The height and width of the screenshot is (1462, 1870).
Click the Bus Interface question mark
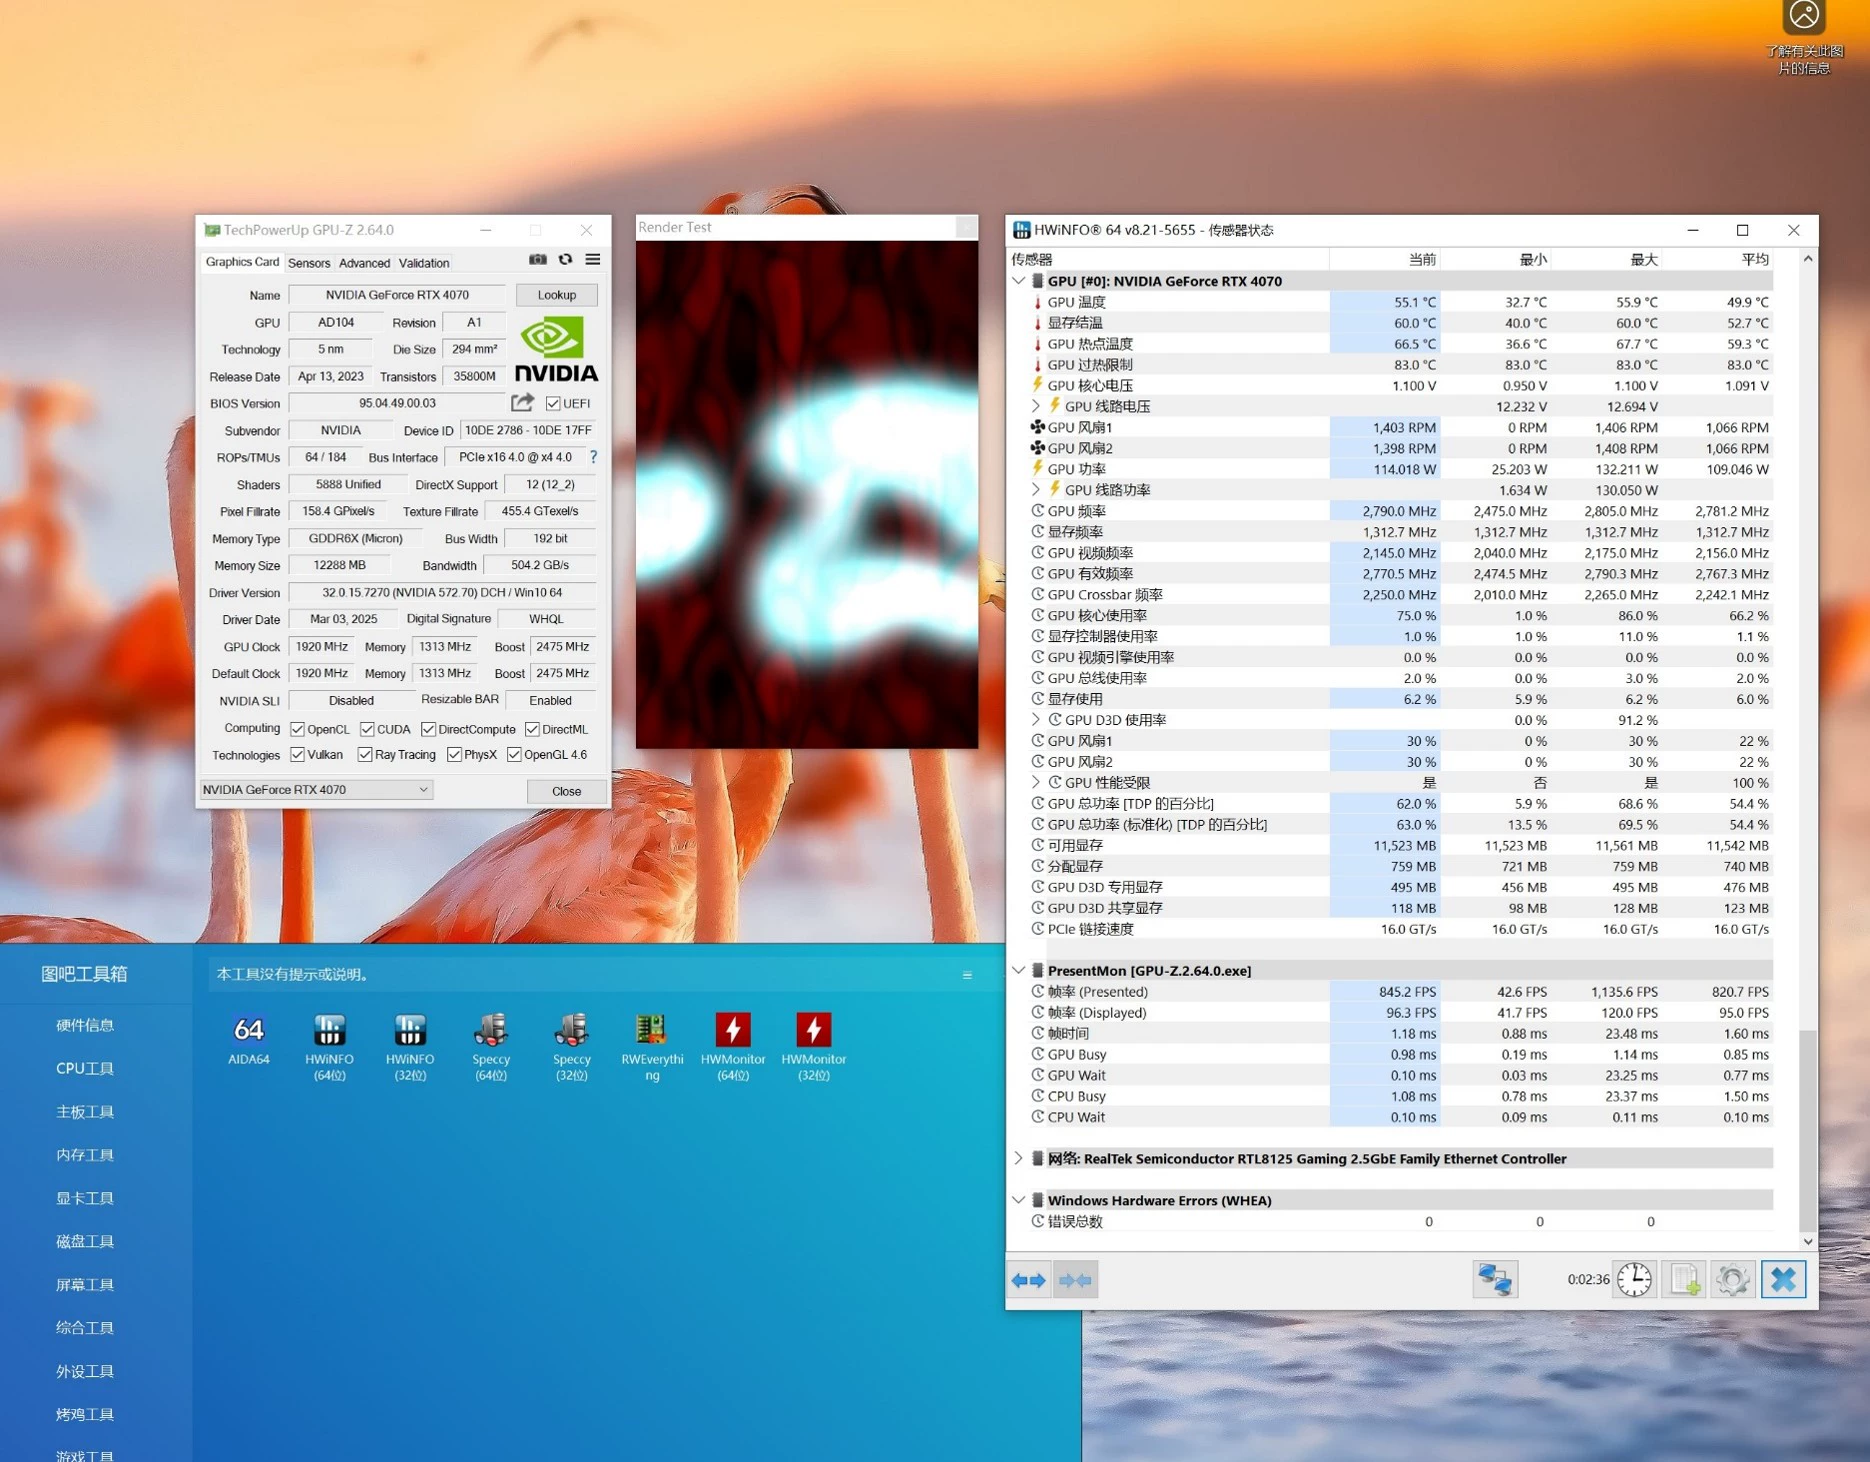point(594,457)
